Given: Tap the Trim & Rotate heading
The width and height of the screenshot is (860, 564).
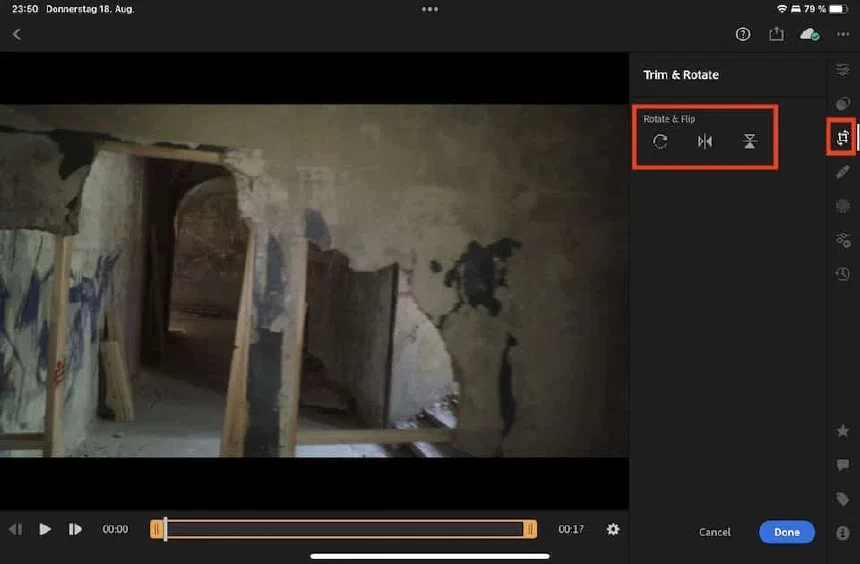Looking at the screenshot, I should click(681, 75).
